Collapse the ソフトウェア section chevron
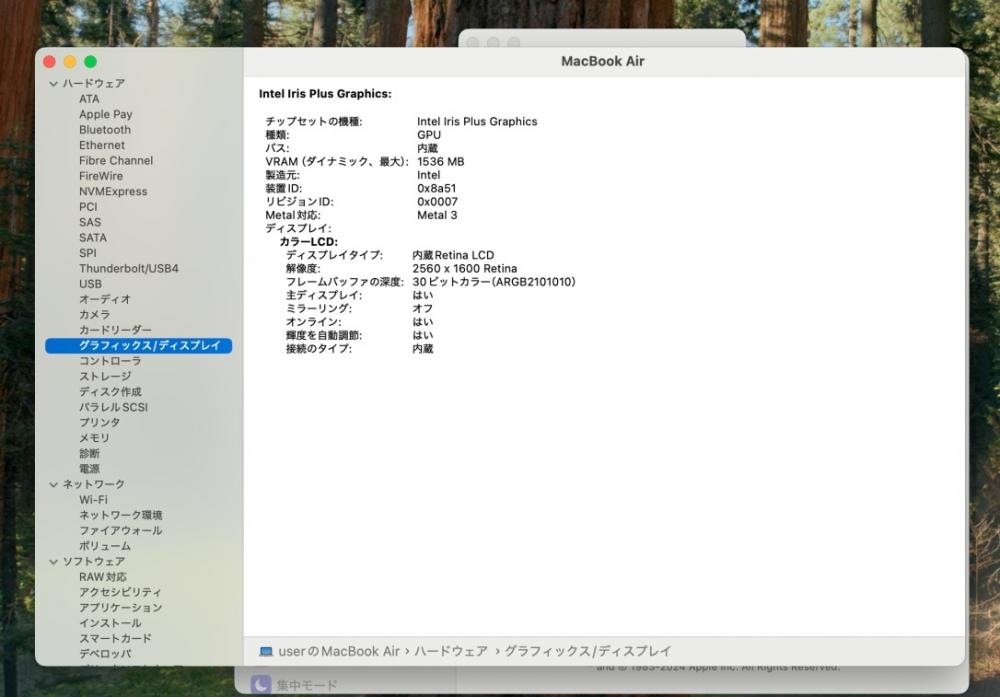1000x697 pixels. (x=54, y=562)
